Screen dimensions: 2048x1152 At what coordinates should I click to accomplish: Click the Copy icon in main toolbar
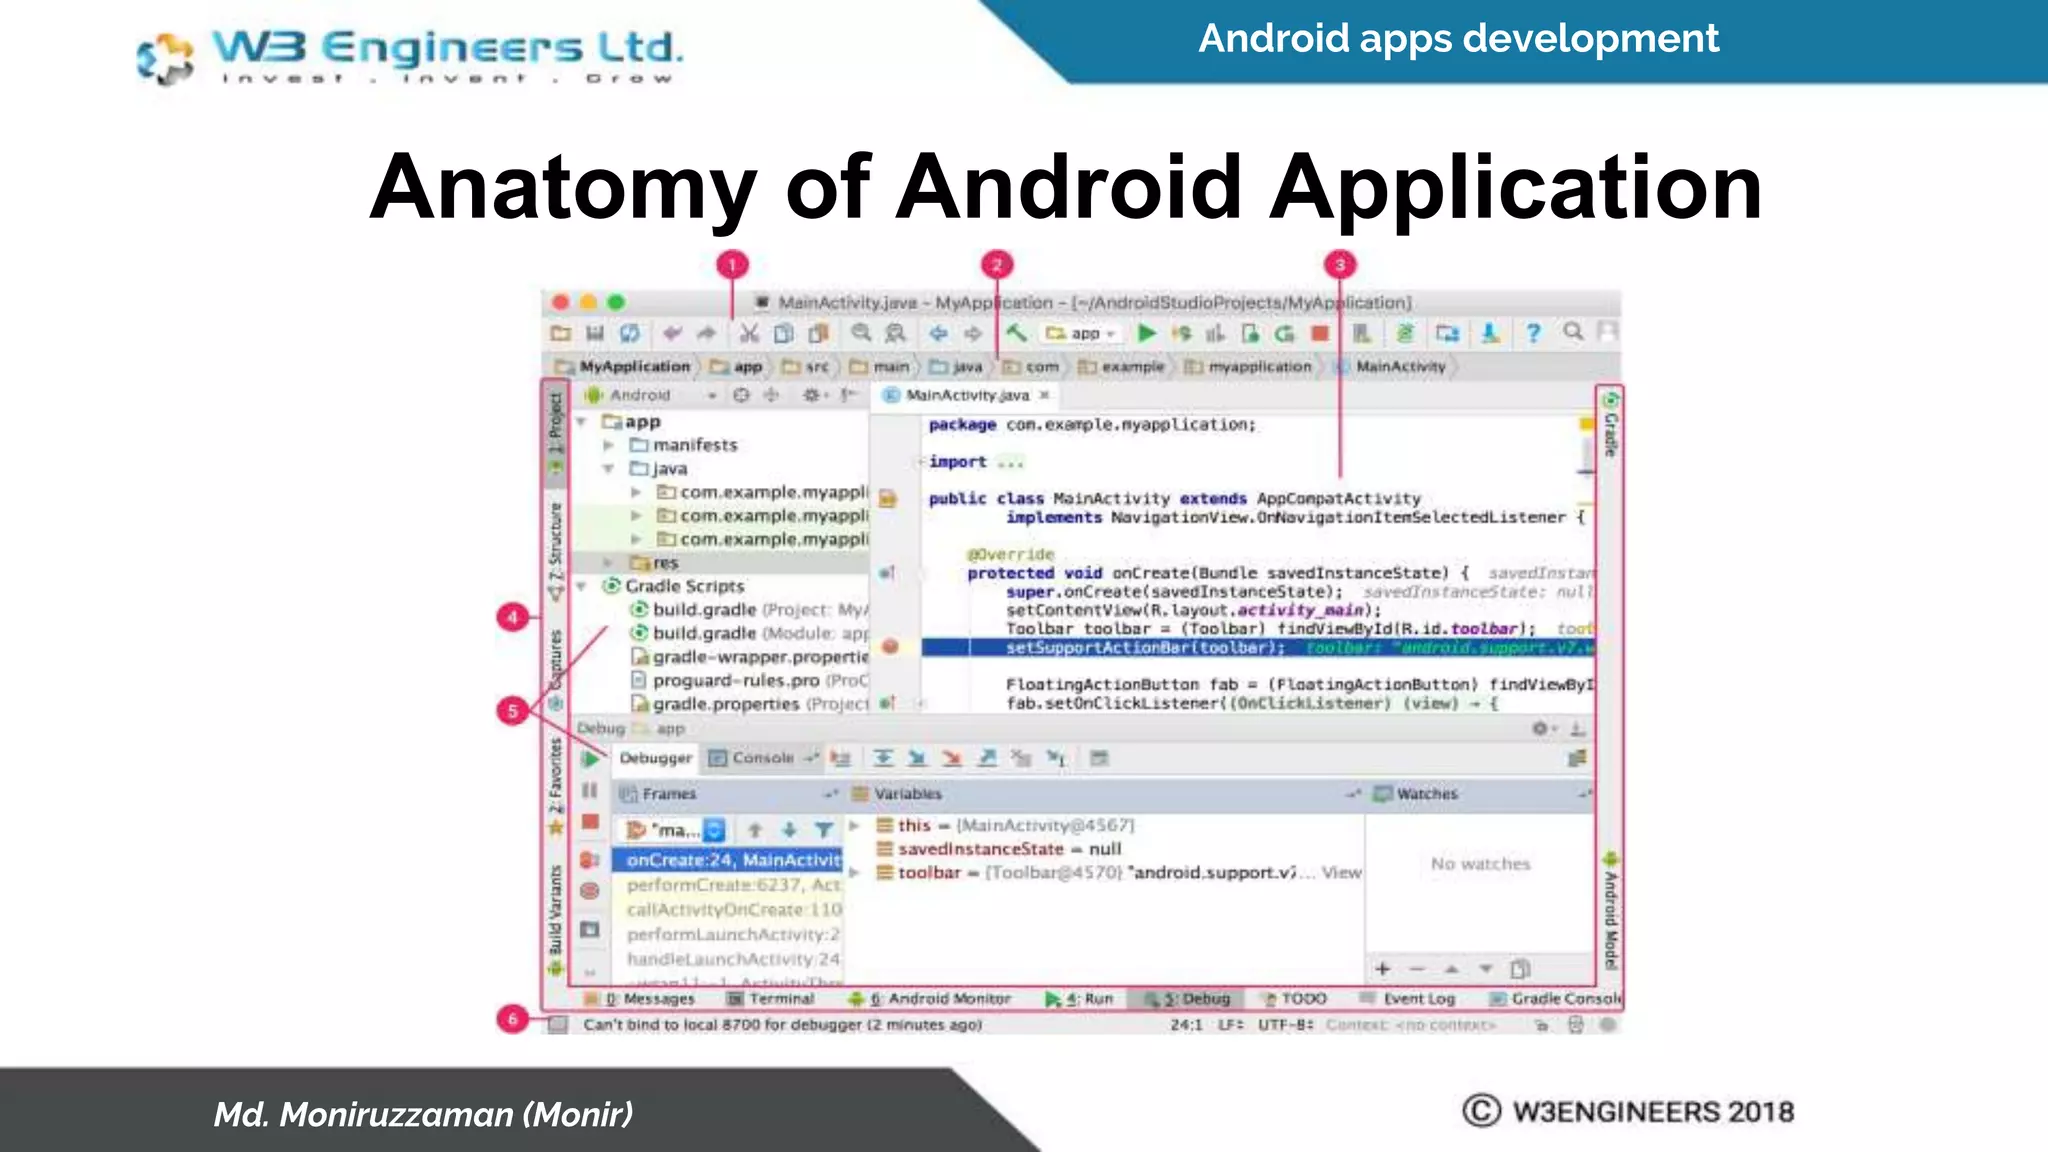pyautogui.click(x=784, y=333)
